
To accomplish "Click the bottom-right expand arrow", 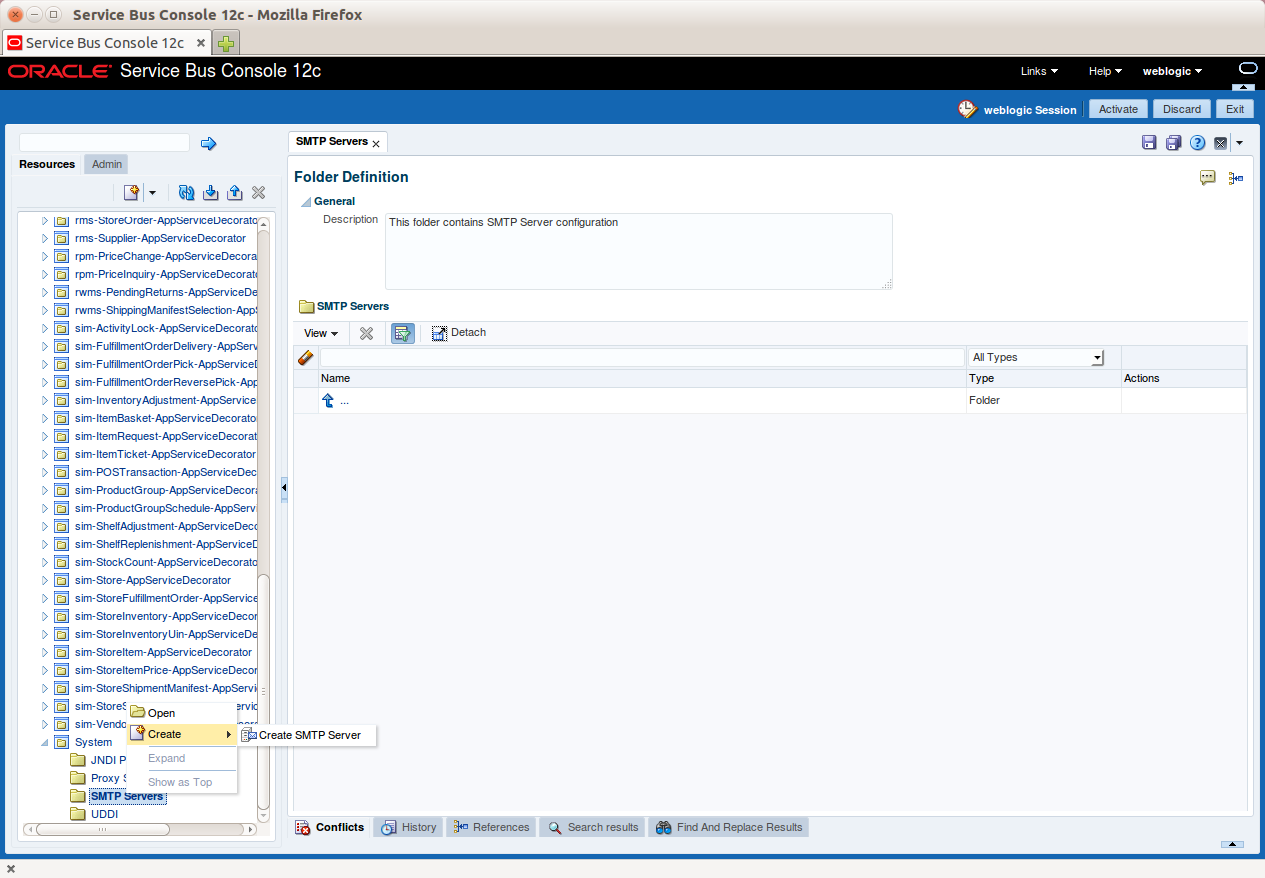I will coord(1232,845).
